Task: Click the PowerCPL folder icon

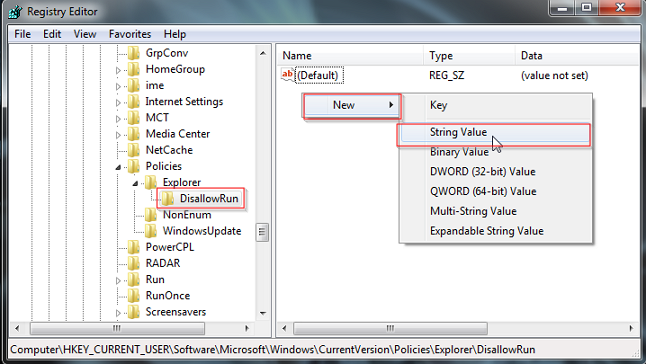Action: (x=133, y=247)
